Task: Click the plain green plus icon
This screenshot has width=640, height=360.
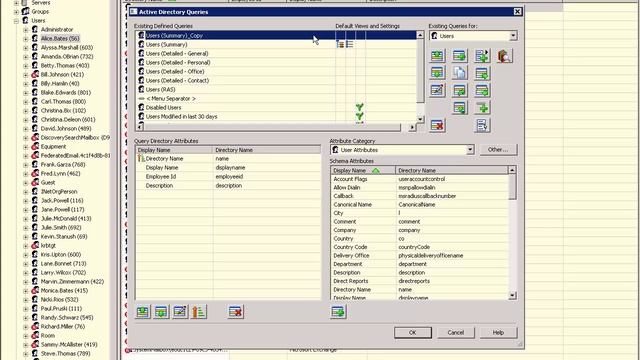Action: click(482, 108)
